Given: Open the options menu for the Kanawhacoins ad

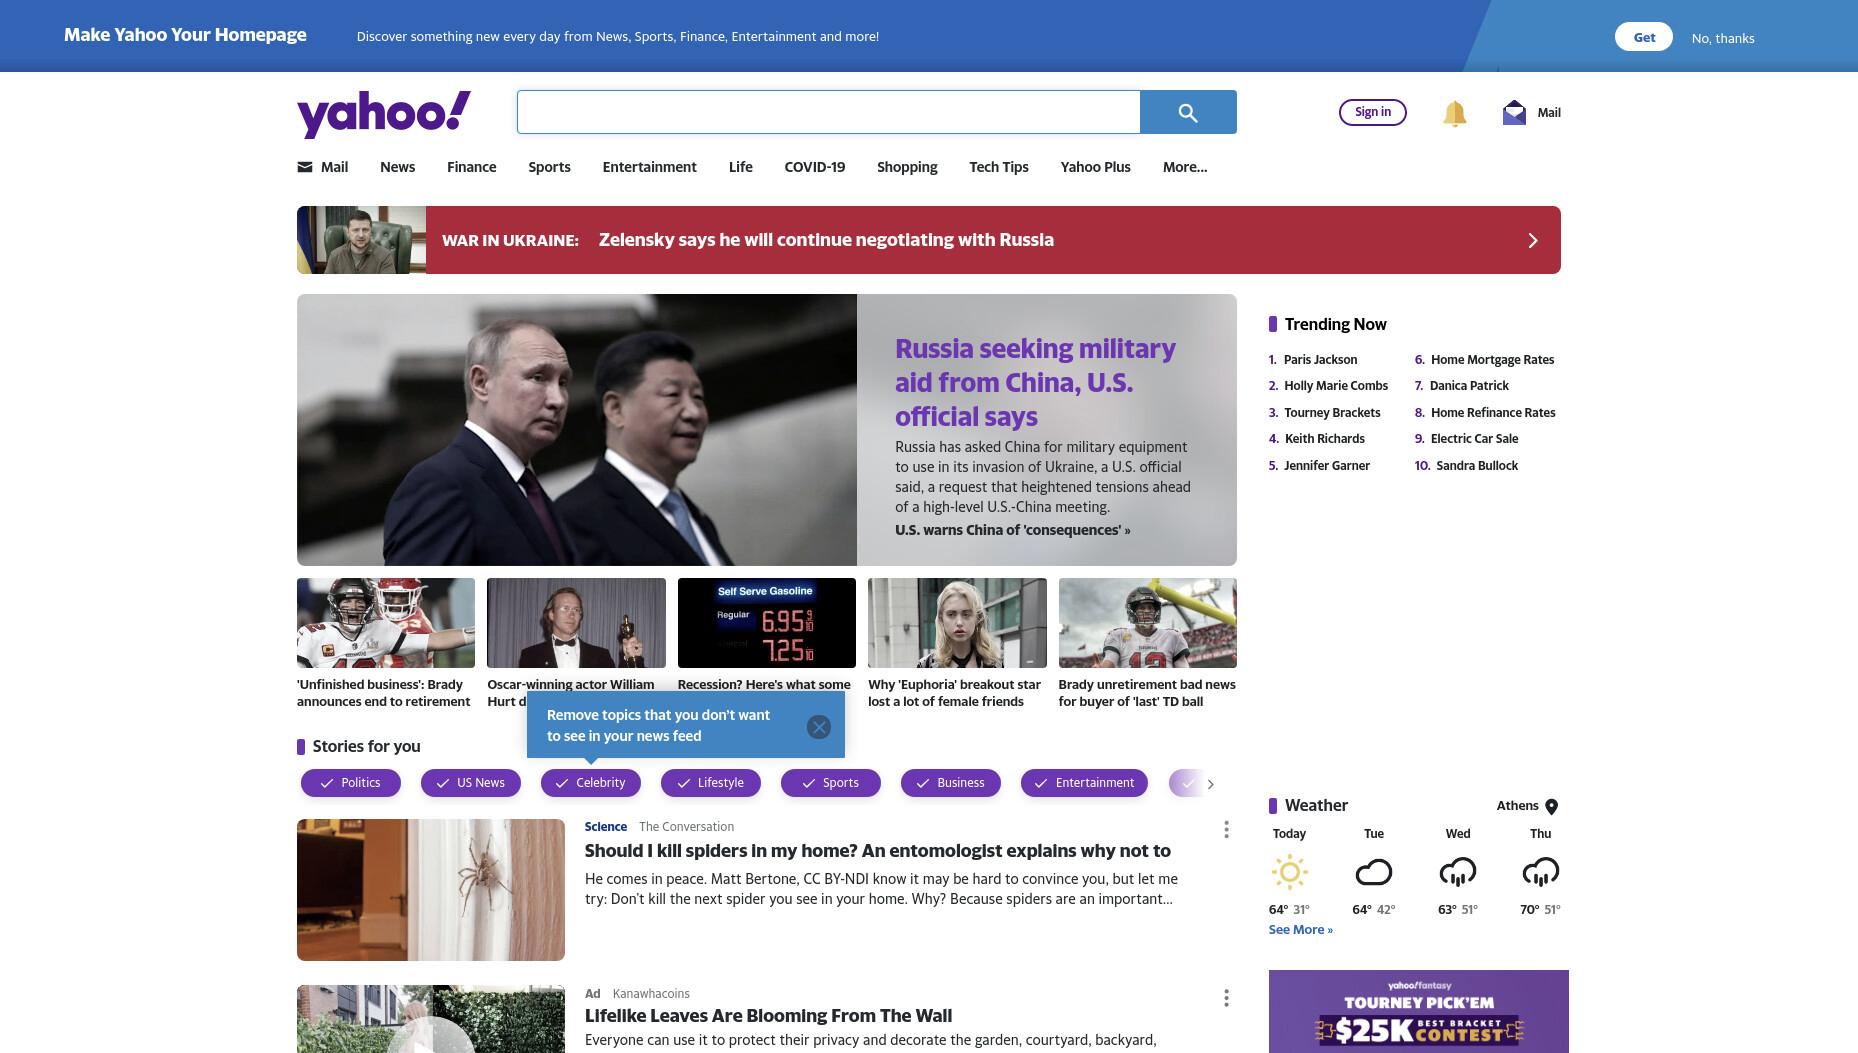Looking at the screenshot, I should point(1226,998).
